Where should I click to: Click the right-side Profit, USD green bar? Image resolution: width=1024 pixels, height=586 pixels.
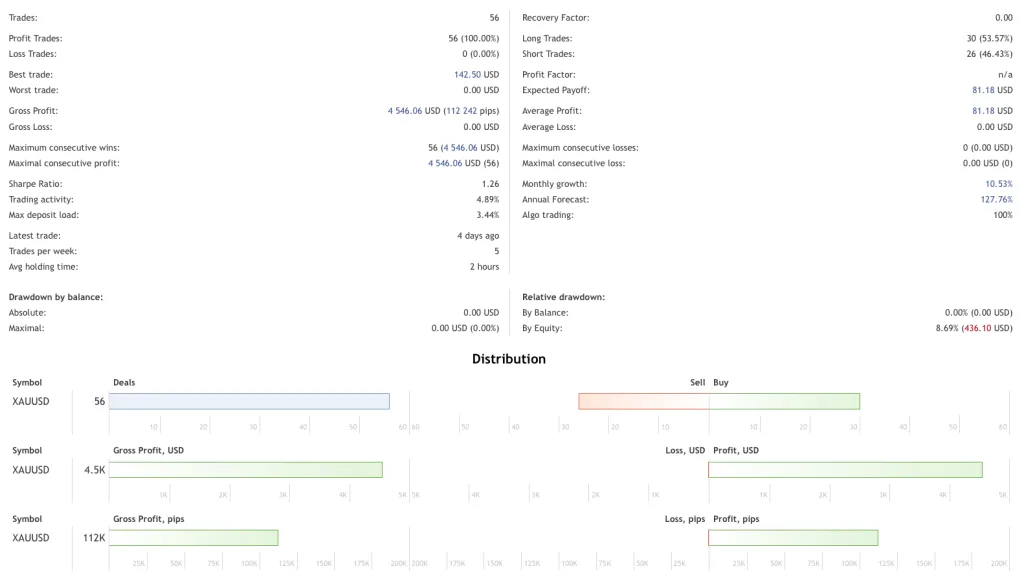pos(845,470)
